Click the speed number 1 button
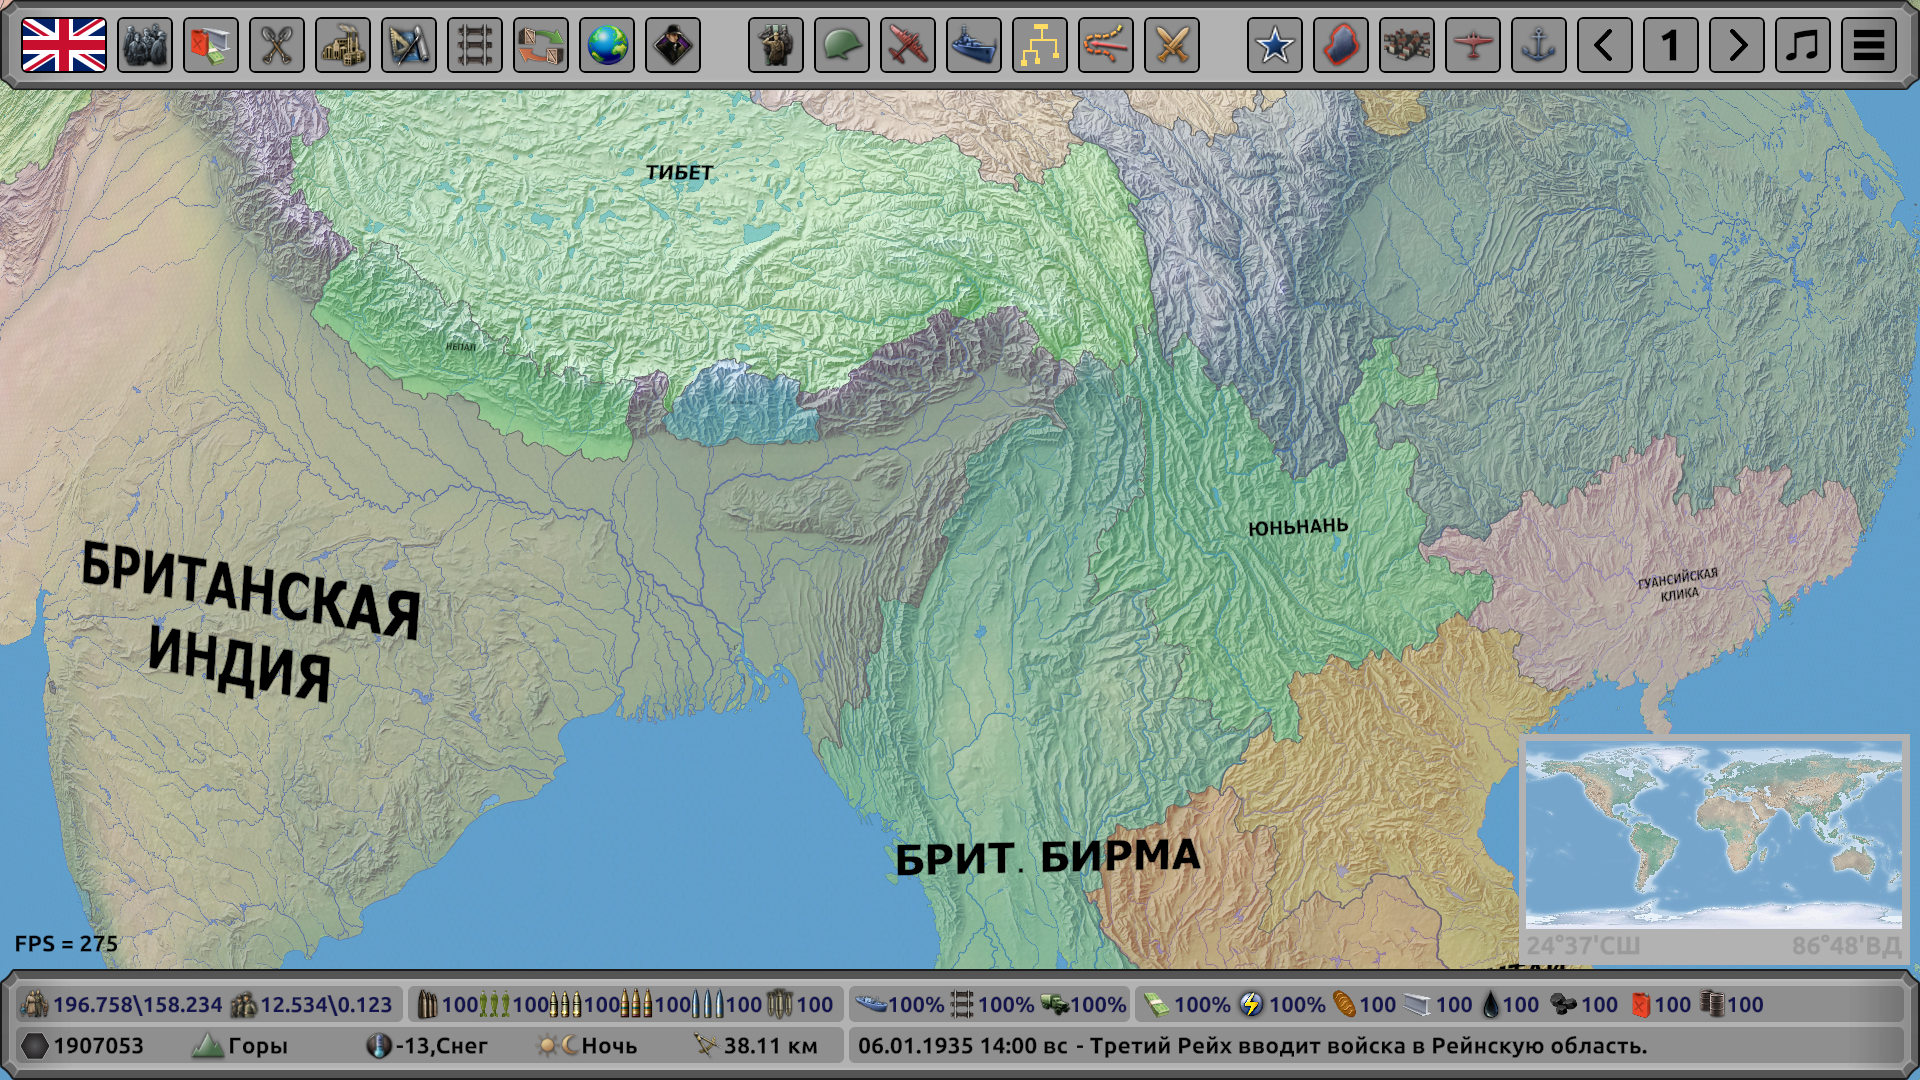1920x1080 pixels. click(x=1671, y=45)
